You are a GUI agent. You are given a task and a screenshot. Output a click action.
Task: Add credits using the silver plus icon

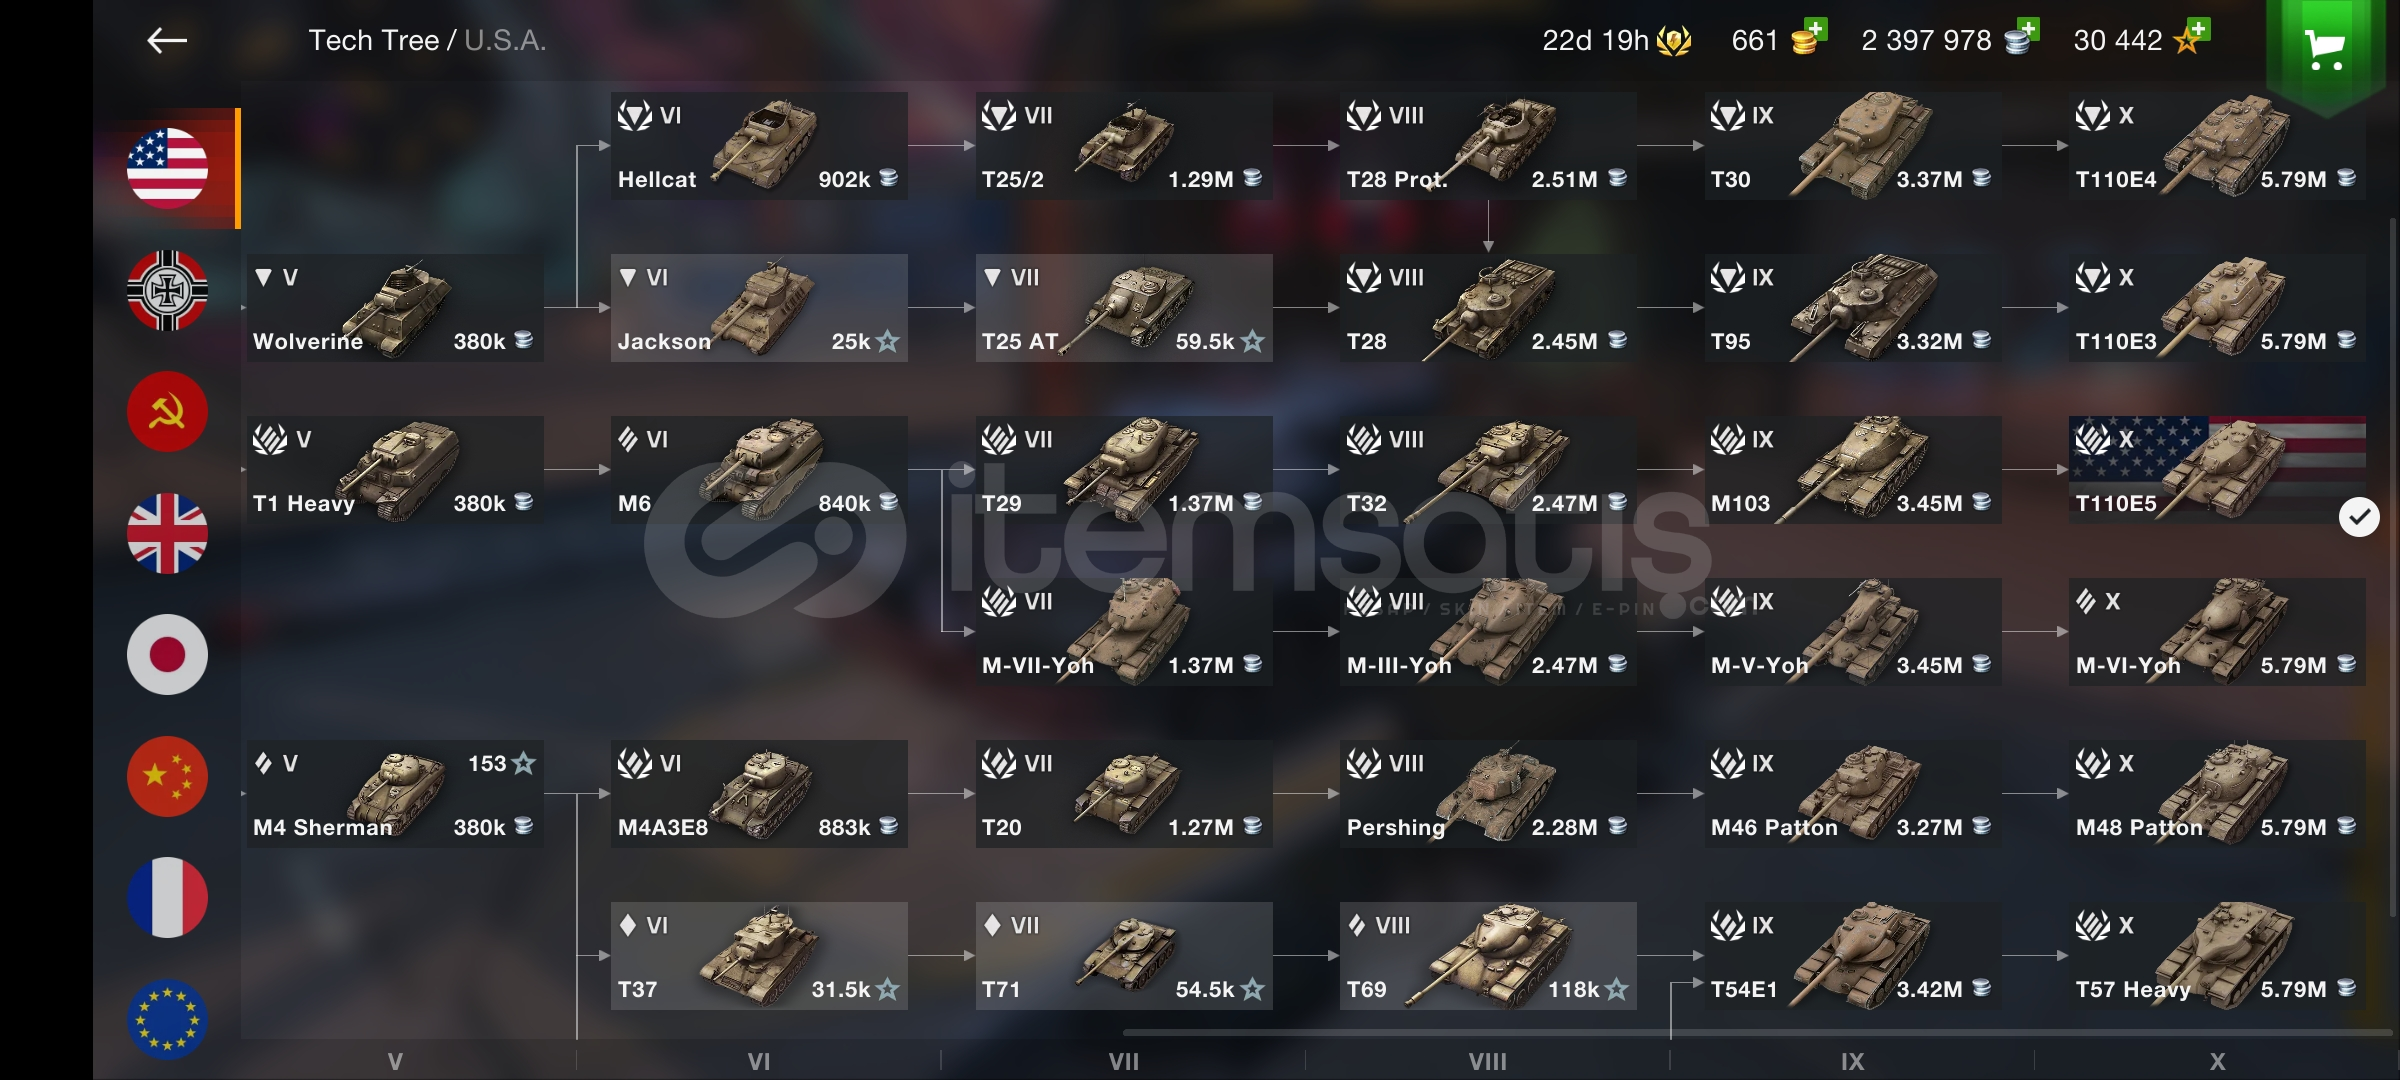[2021, 37]
